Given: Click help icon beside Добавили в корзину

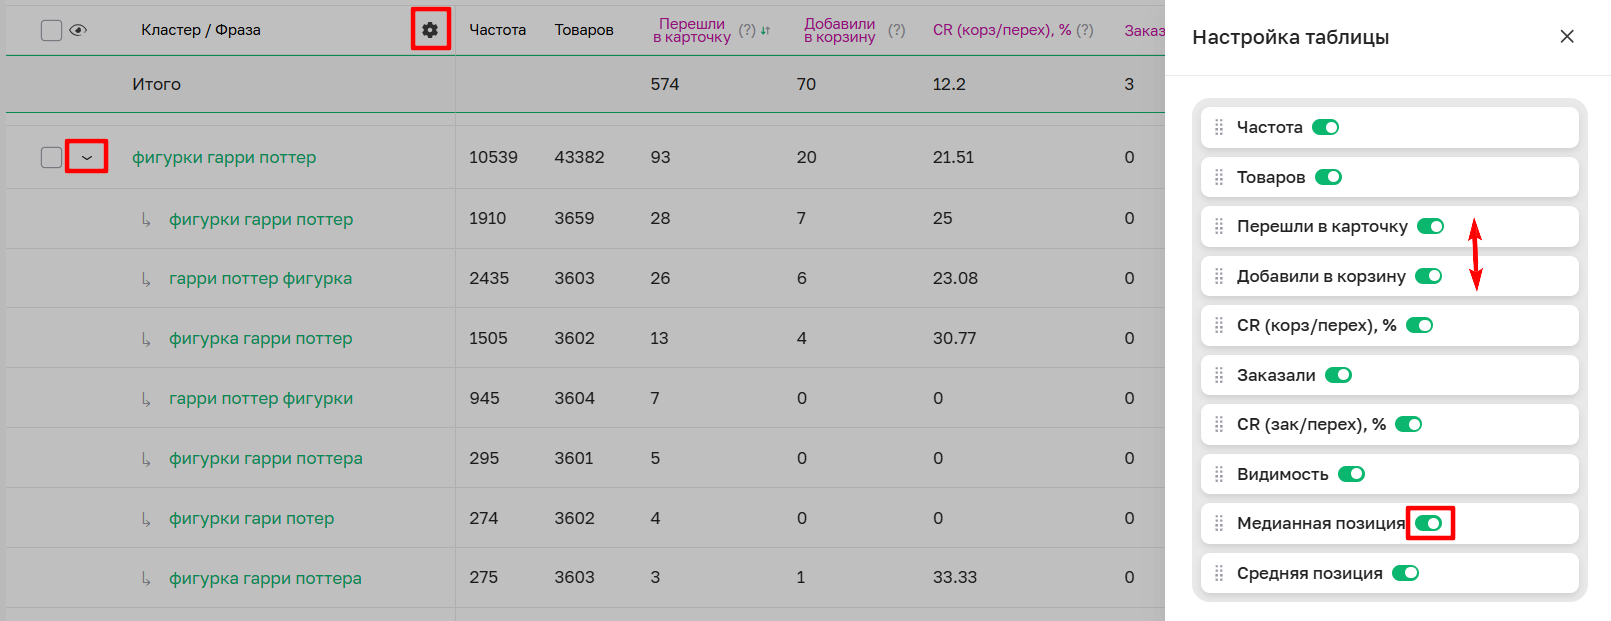Looking at the screenshot, I should 896,31.
